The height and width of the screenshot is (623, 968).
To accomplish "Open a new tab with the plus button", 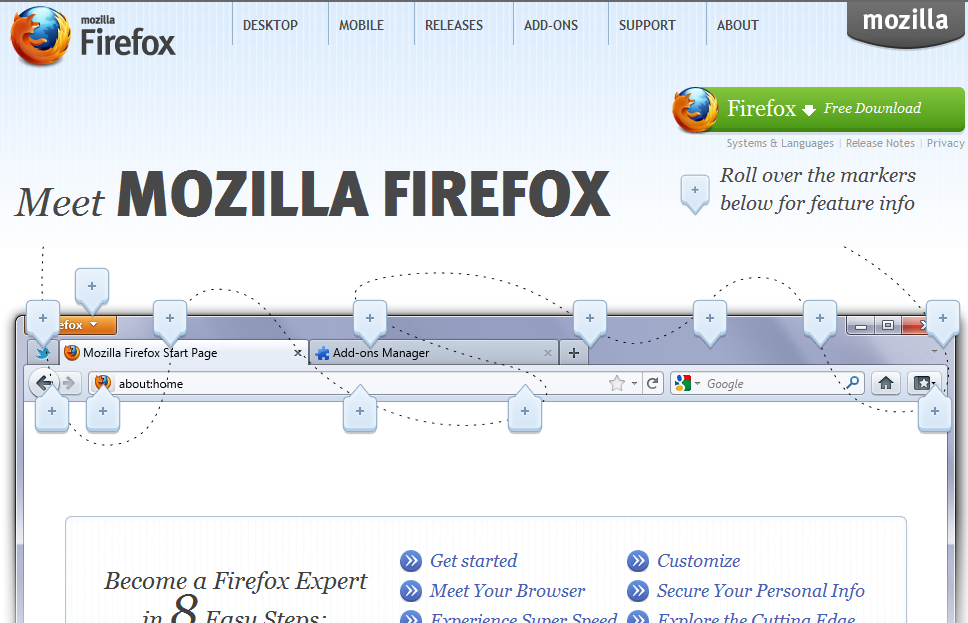I will click(x=574, y=353).
